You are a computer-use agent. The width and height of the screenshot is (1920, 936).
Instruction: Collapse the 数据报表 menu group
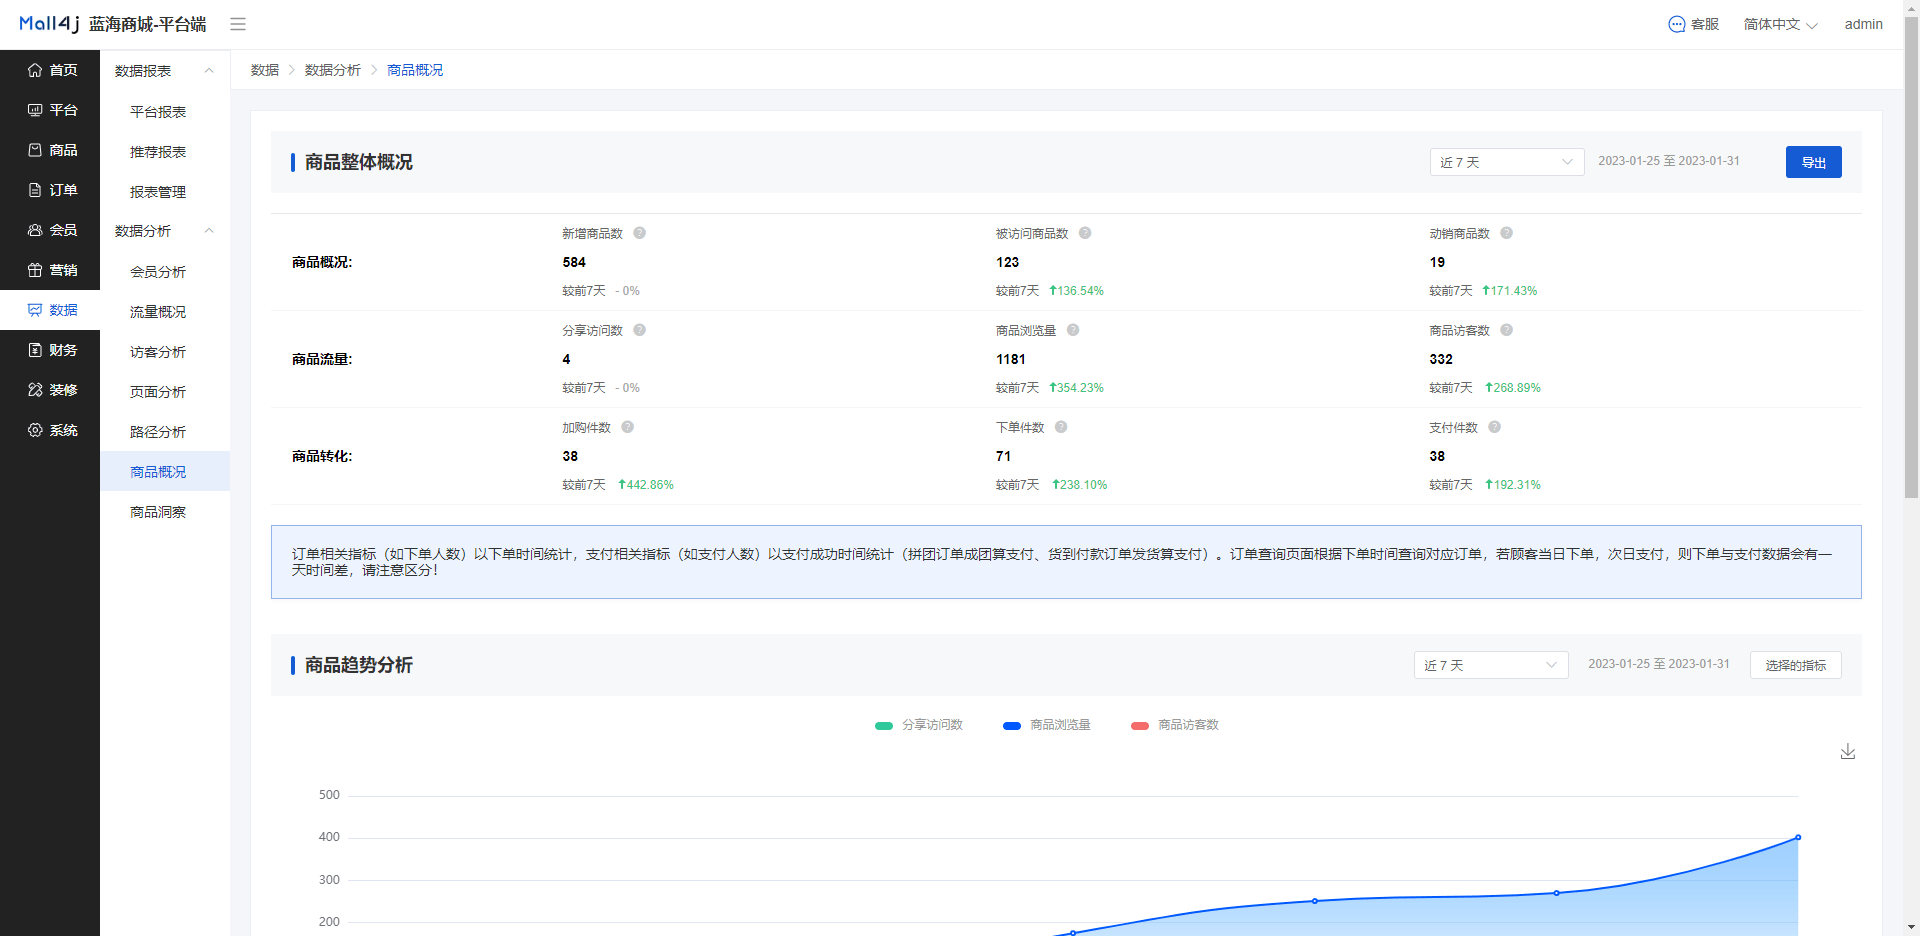point(165,71)
